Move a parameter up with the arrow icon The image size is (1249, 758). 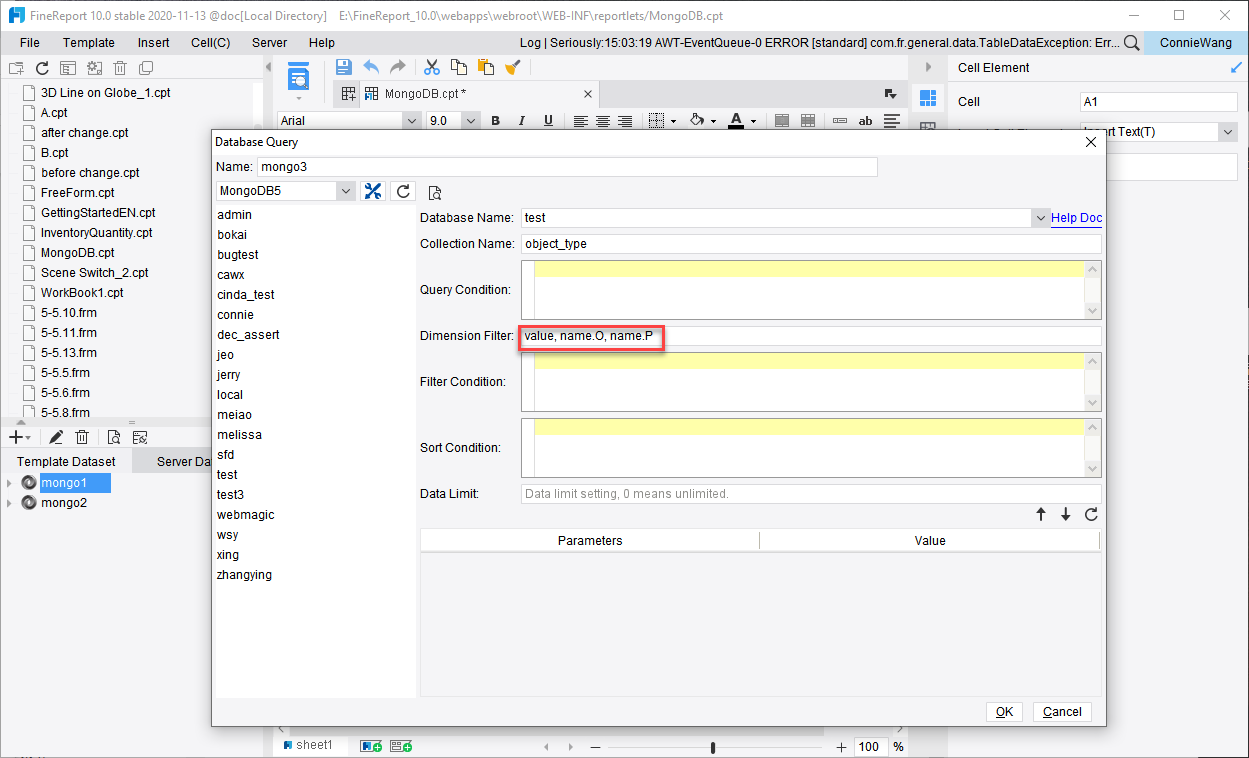point(1040,514)
